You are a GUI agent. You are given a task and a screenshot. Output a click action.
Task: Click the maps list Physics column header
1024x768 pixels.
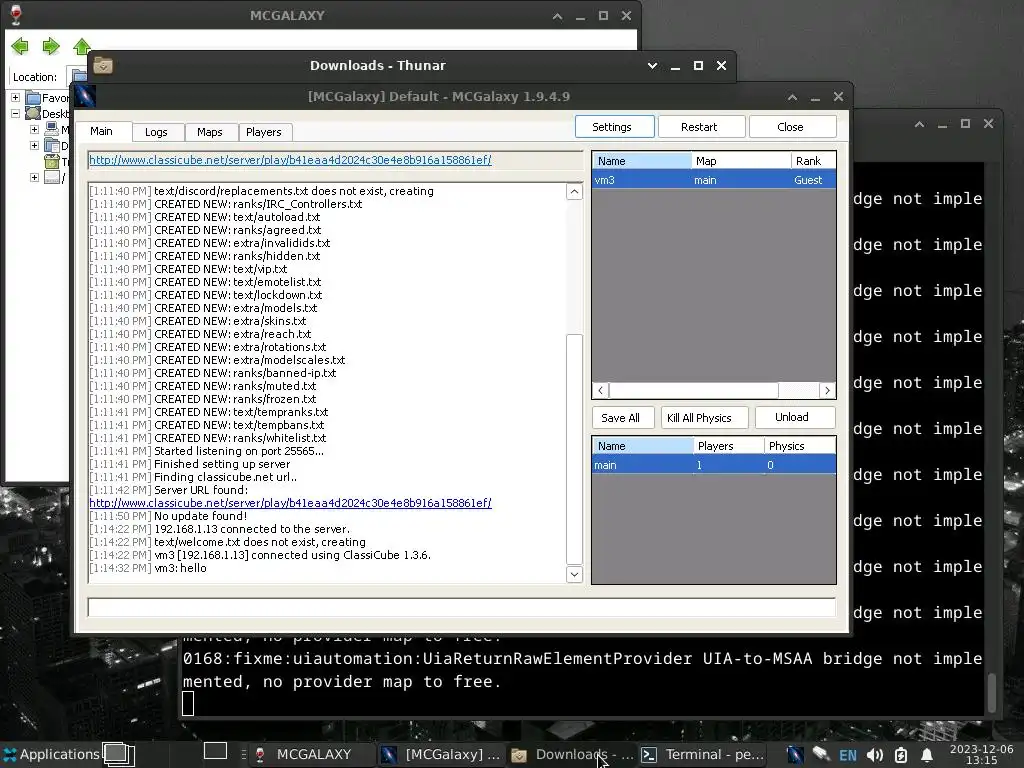(x=800, y=446)
